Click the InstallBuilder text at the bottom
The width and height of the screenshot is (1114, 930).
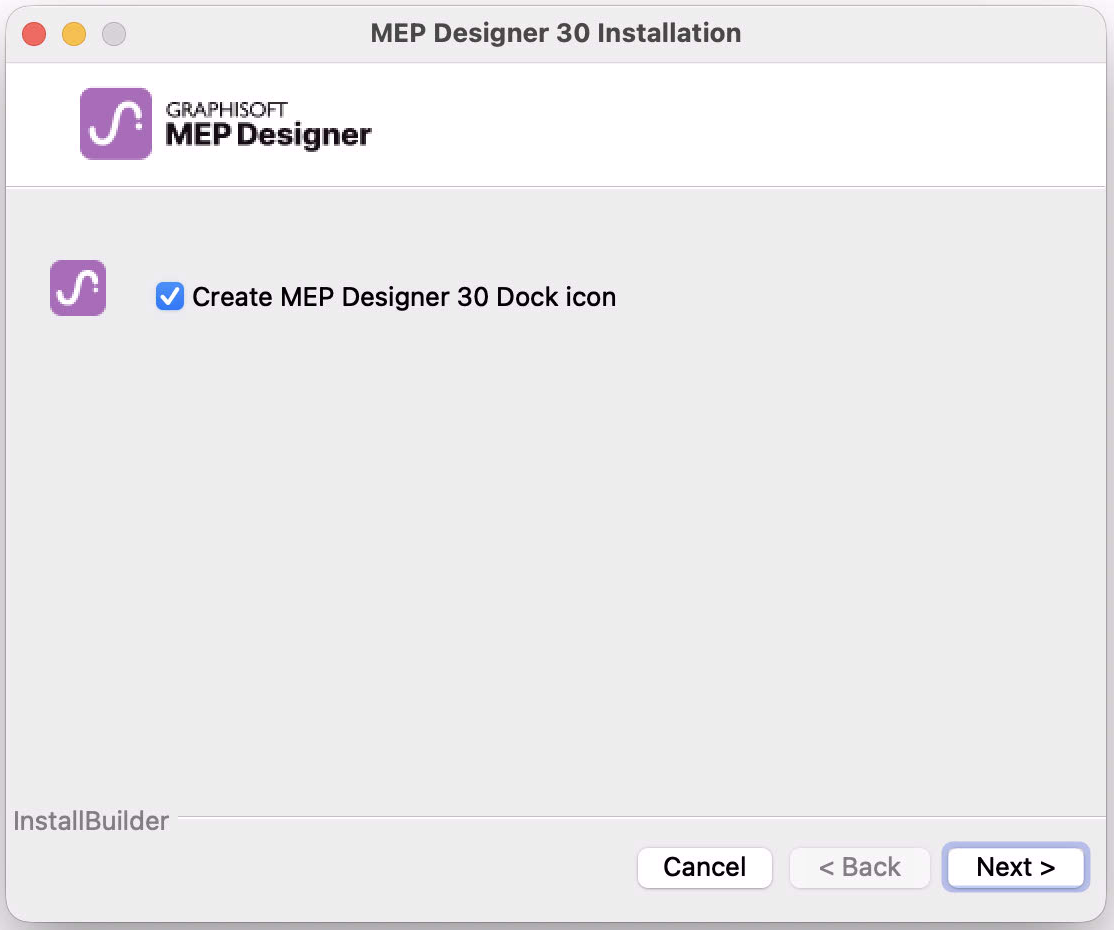point(91,821)
